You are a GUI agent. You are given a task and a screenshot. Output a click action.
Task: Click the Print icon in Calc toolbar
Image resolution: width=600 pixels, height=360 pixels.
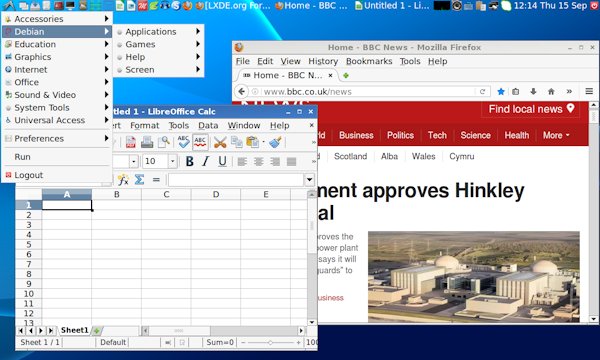pyautogui.click(x=147, y=142)
